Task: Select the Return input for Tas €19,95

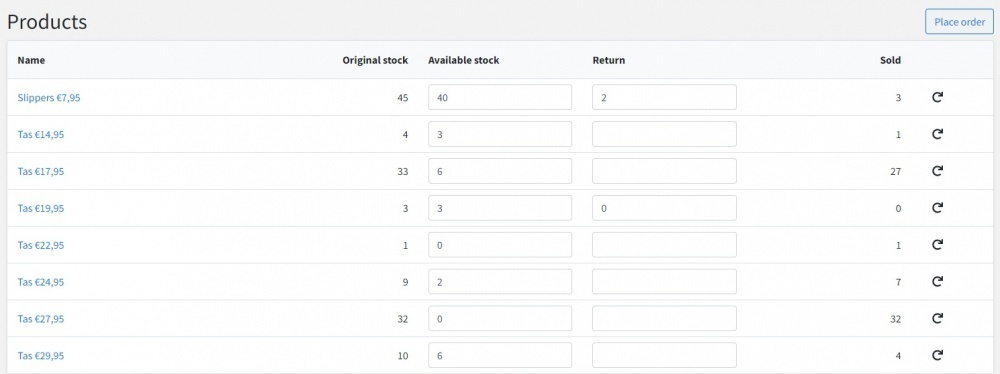Action: 664,207
